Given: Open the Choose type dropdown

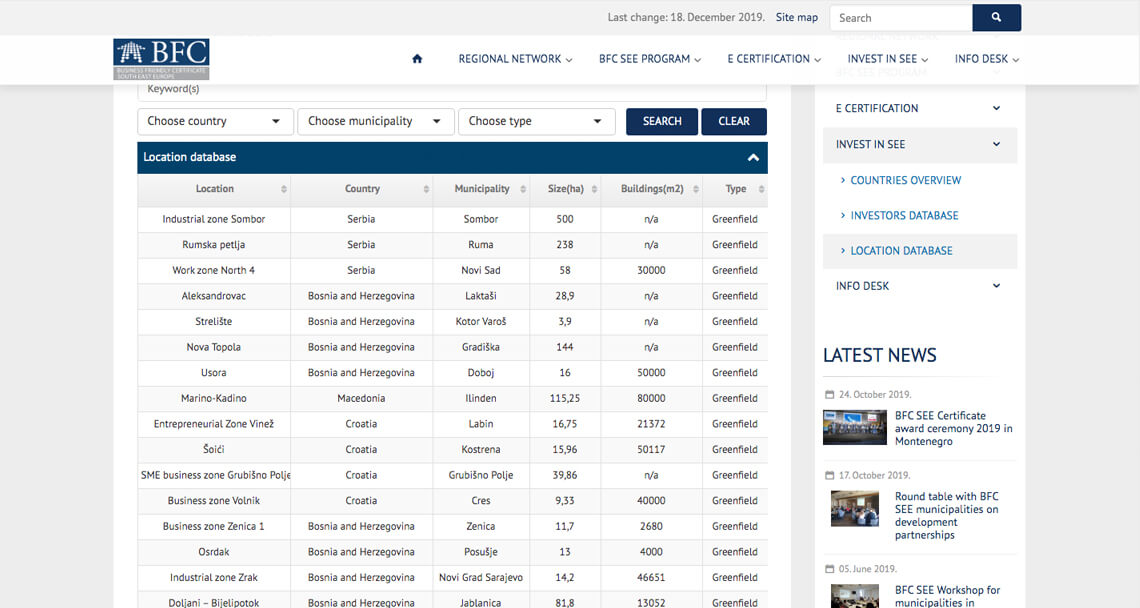Looking at the screenshot, I should click(x=537, y=121).
